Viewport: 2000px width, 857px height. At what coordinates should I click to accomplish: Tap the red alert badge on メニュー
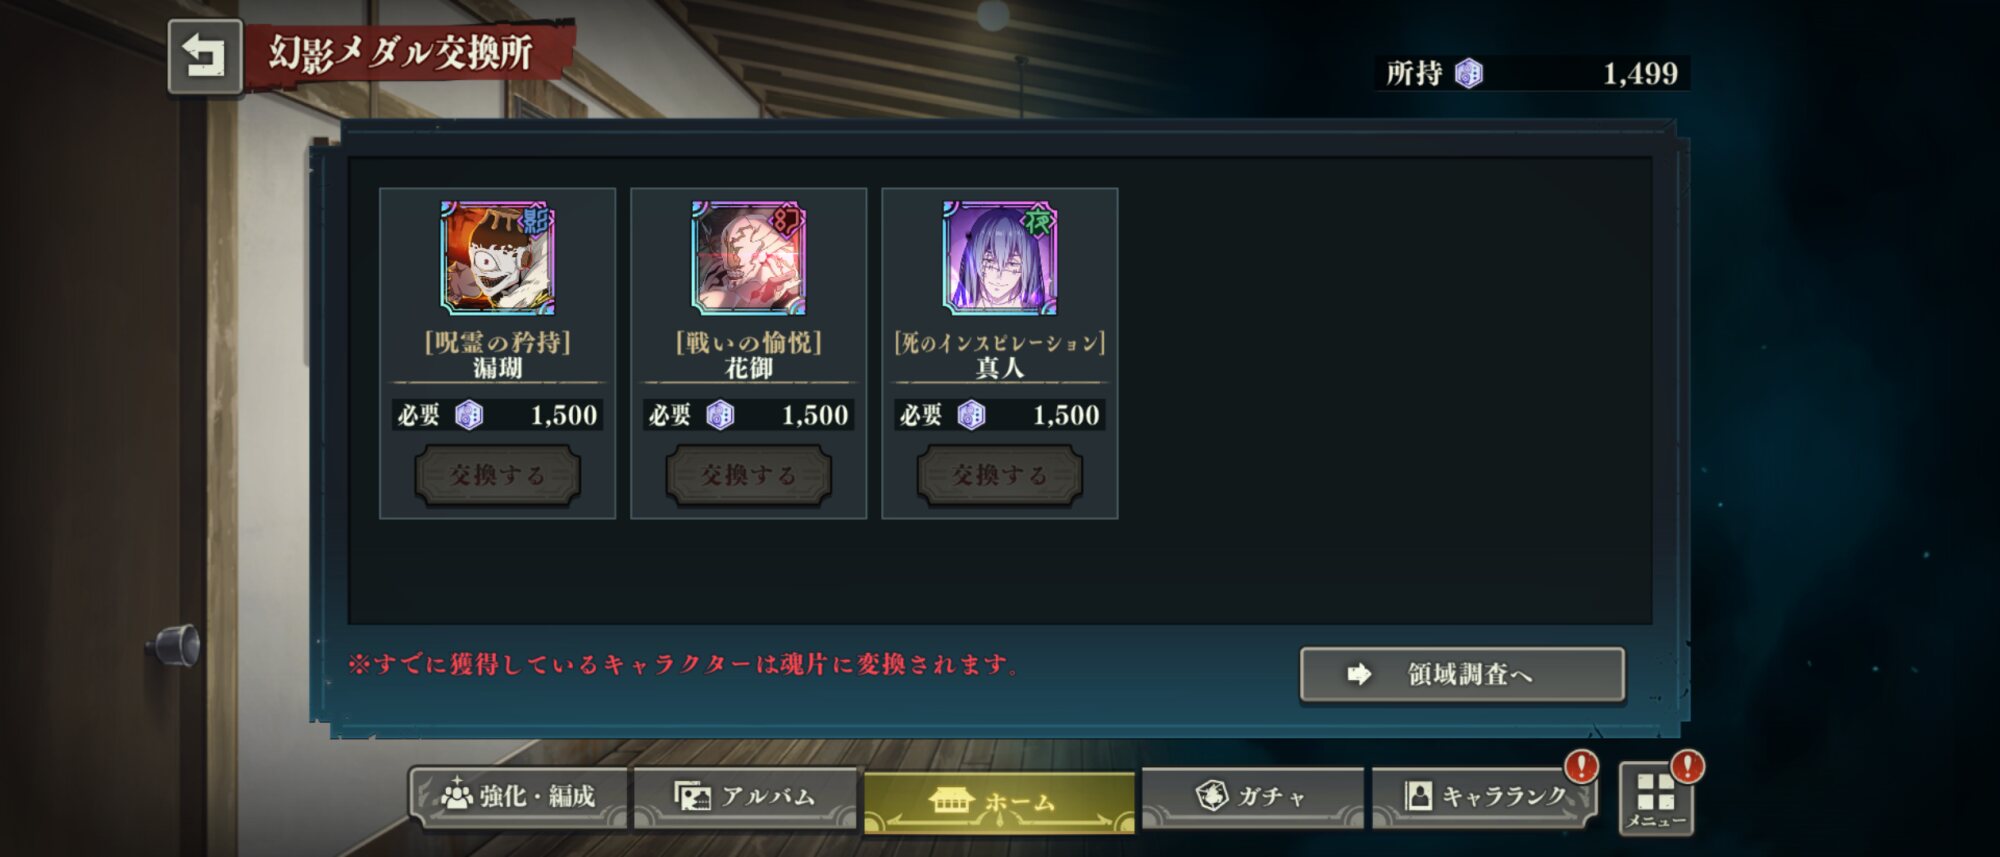tap(1688, 767)
